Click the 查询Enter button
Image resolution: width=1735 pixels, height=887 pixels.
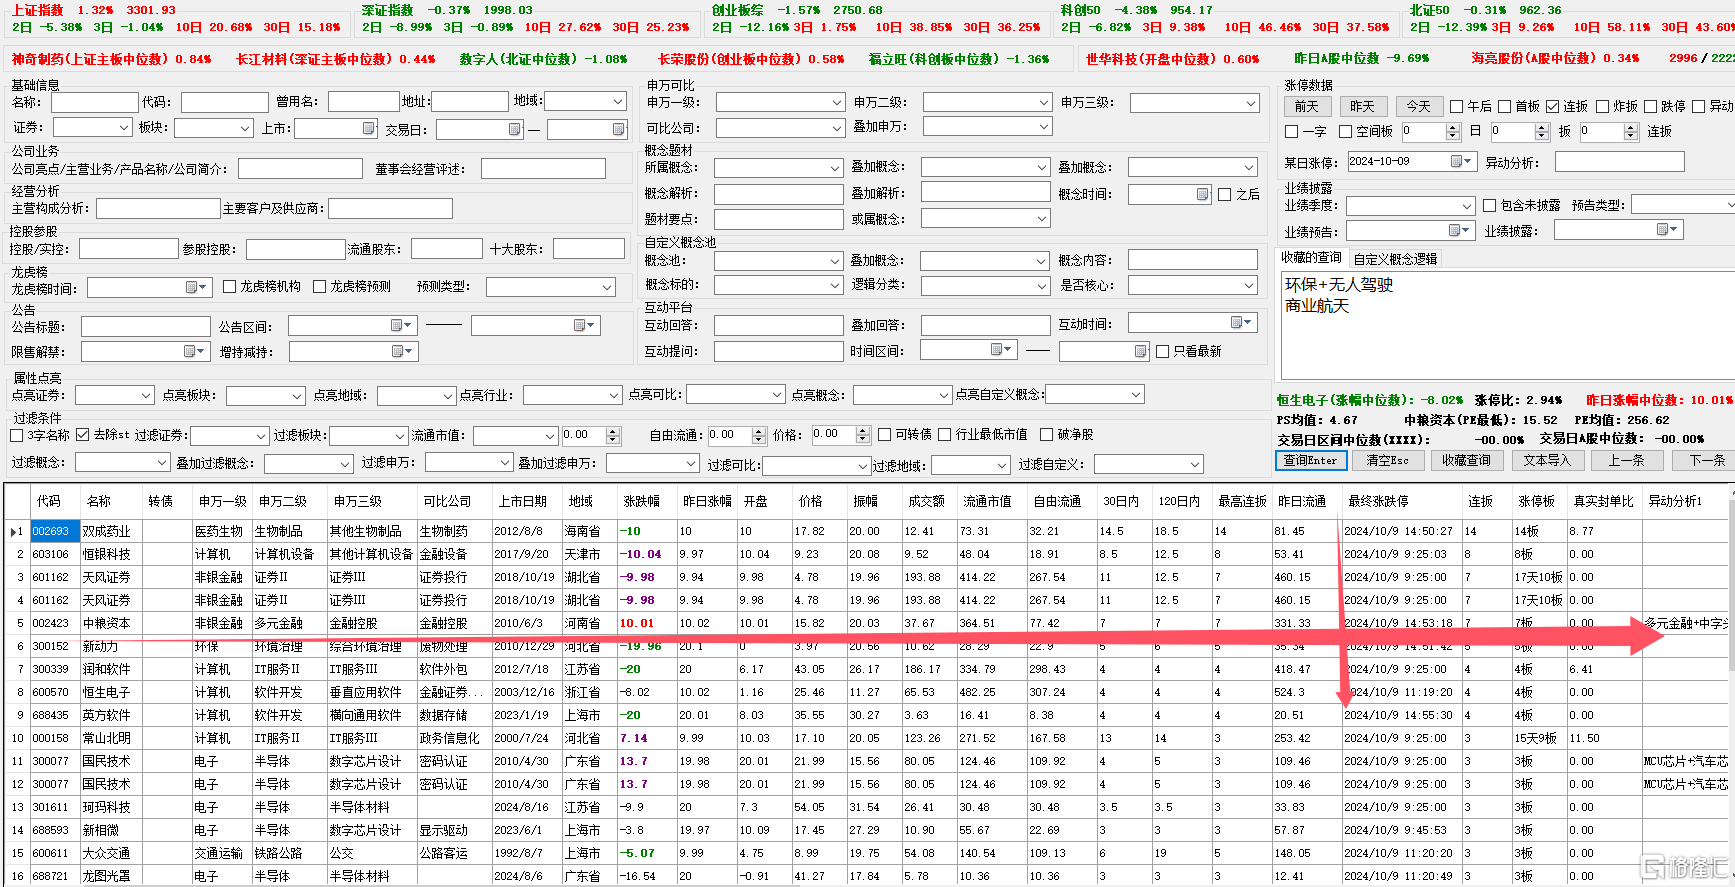pyautogui.click(x=1310, y=460)
